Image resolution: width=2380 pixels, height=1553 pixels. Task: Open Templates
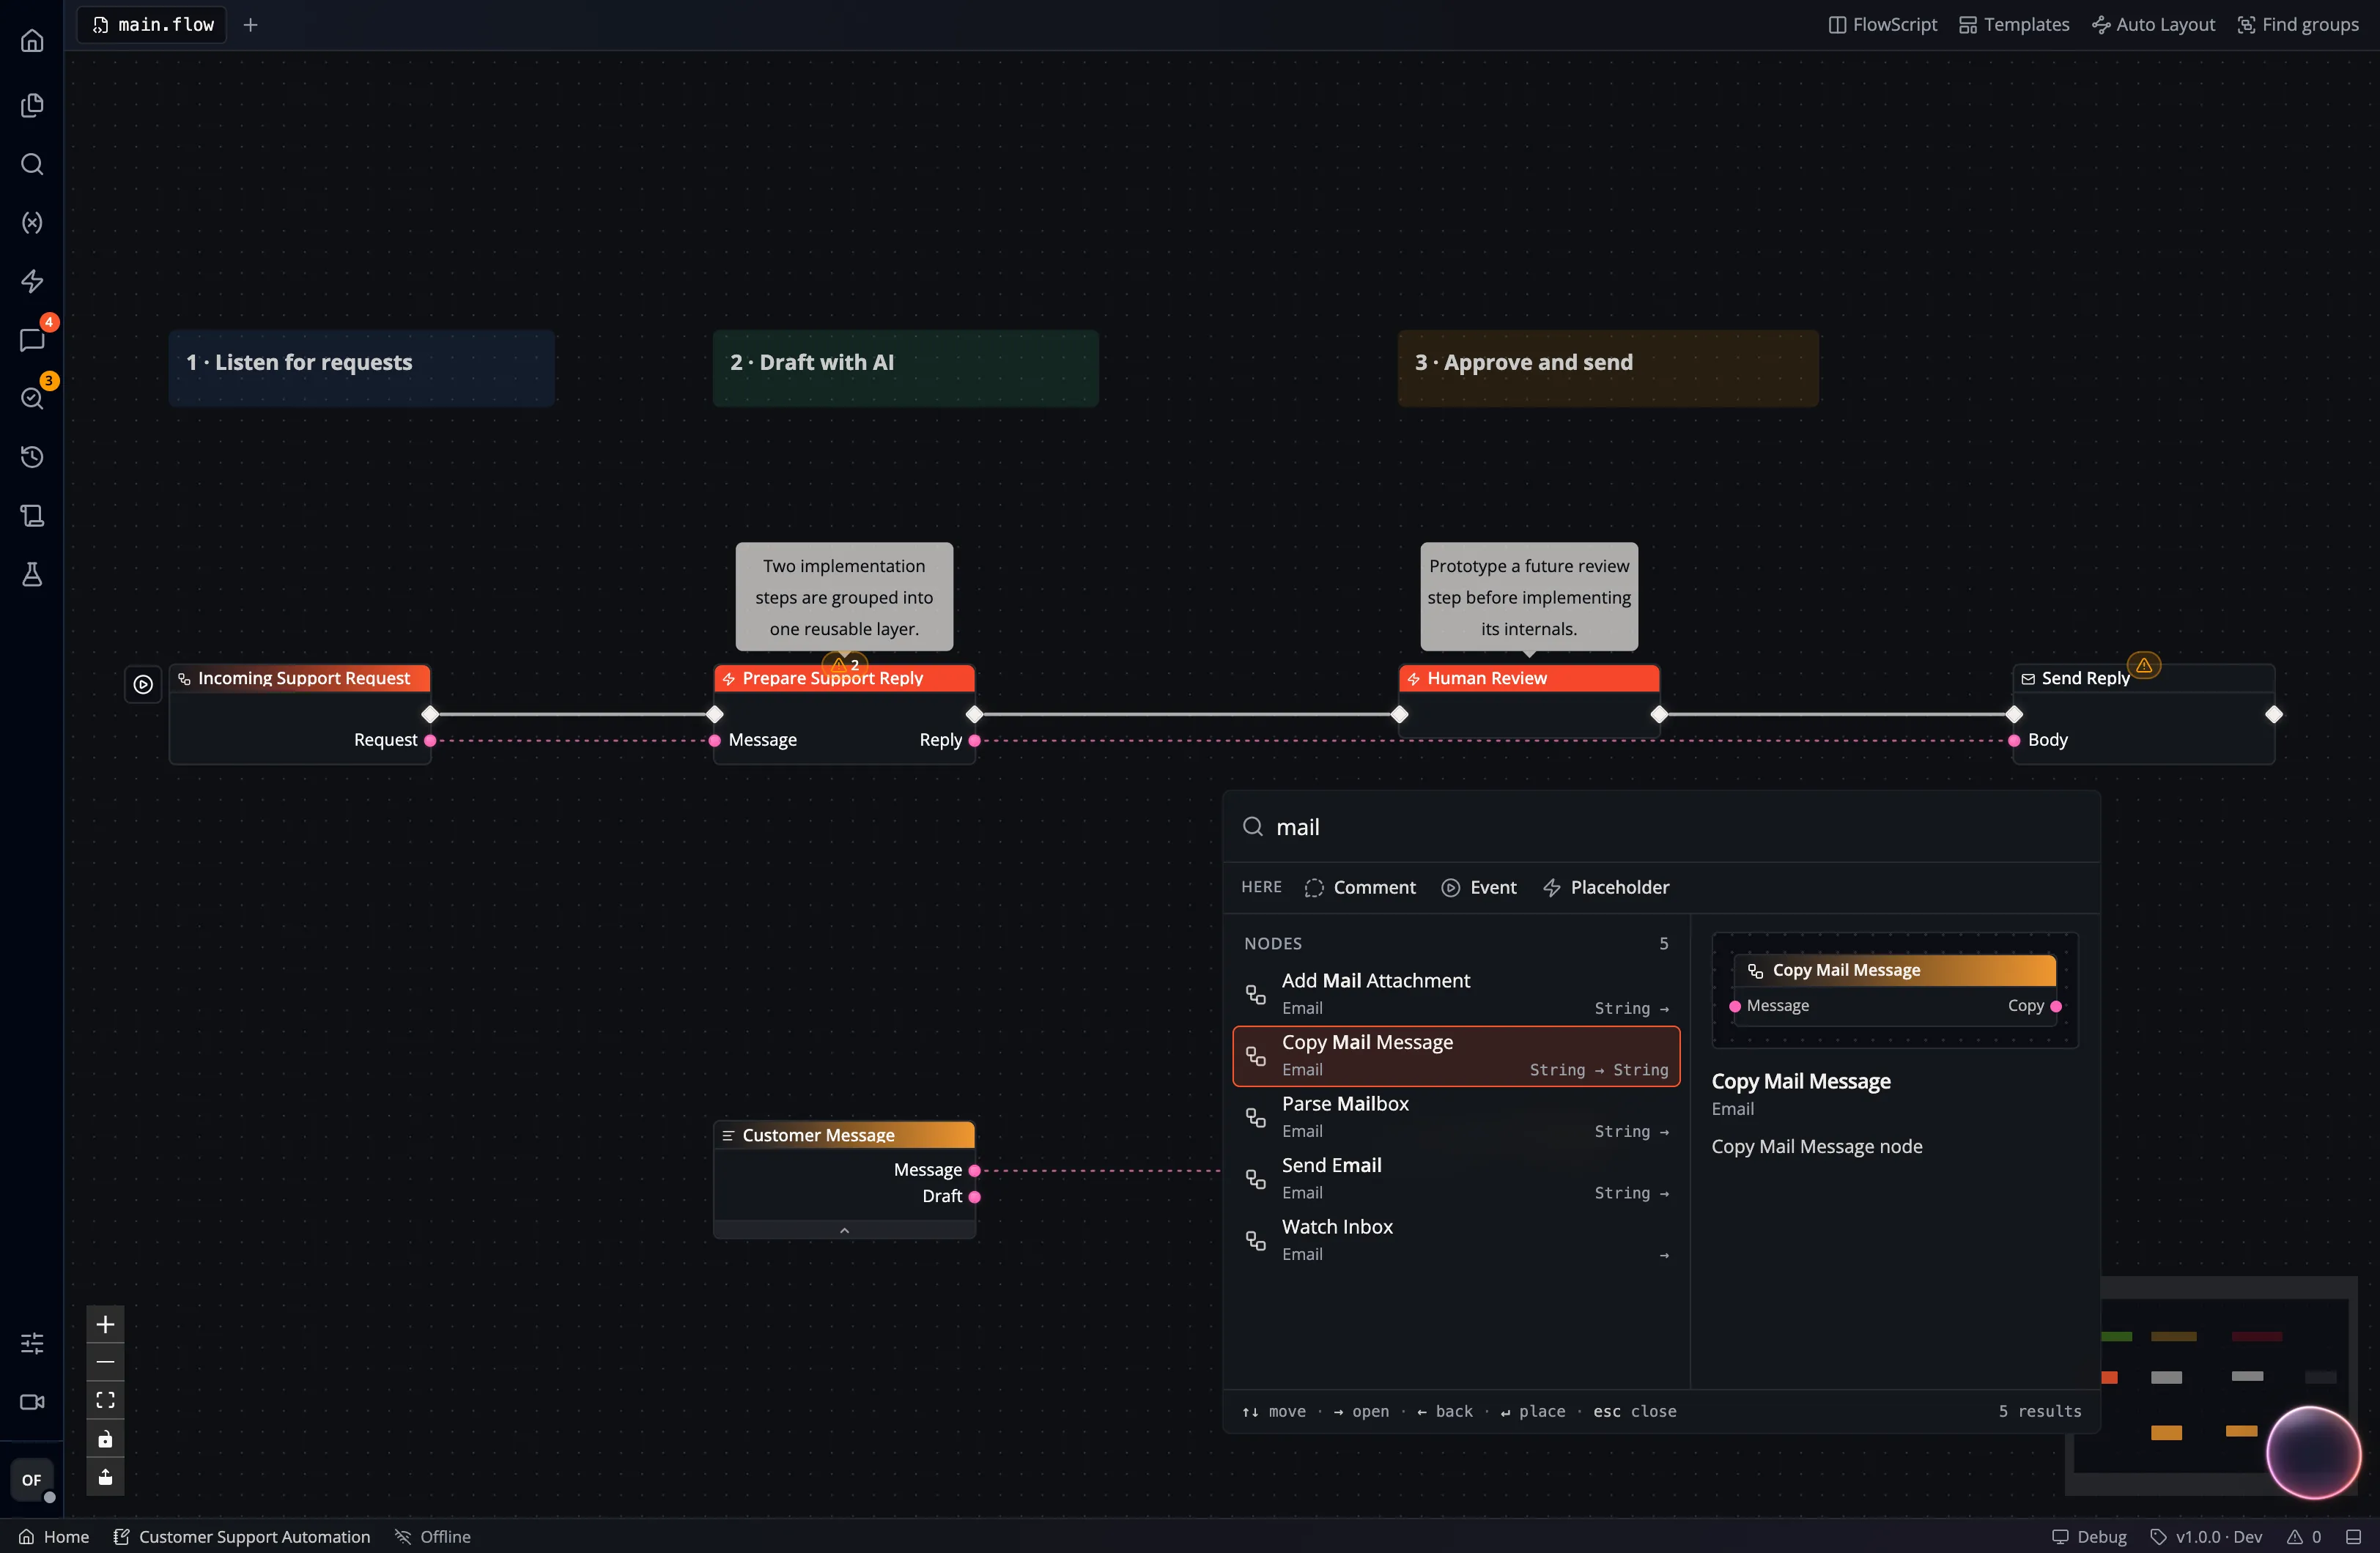coord(2014,24)
